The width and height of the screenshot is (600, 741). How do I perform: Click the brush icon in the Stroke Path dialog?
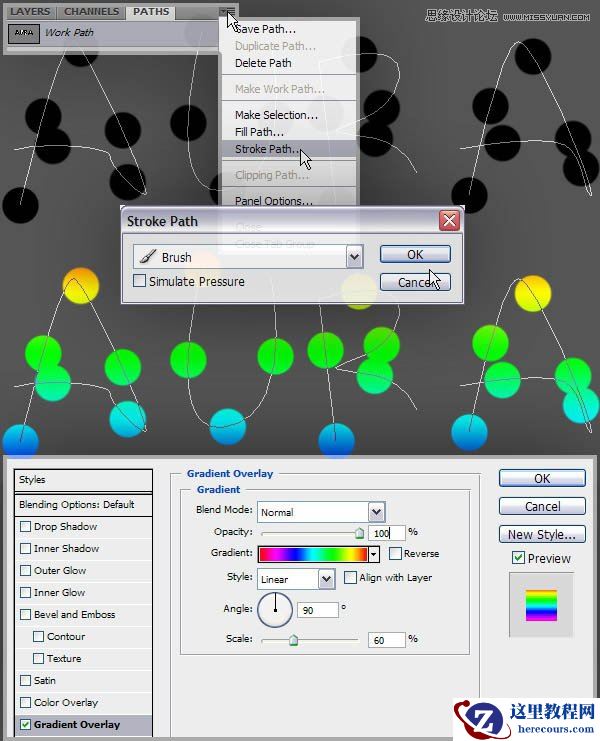coord(148,257)
